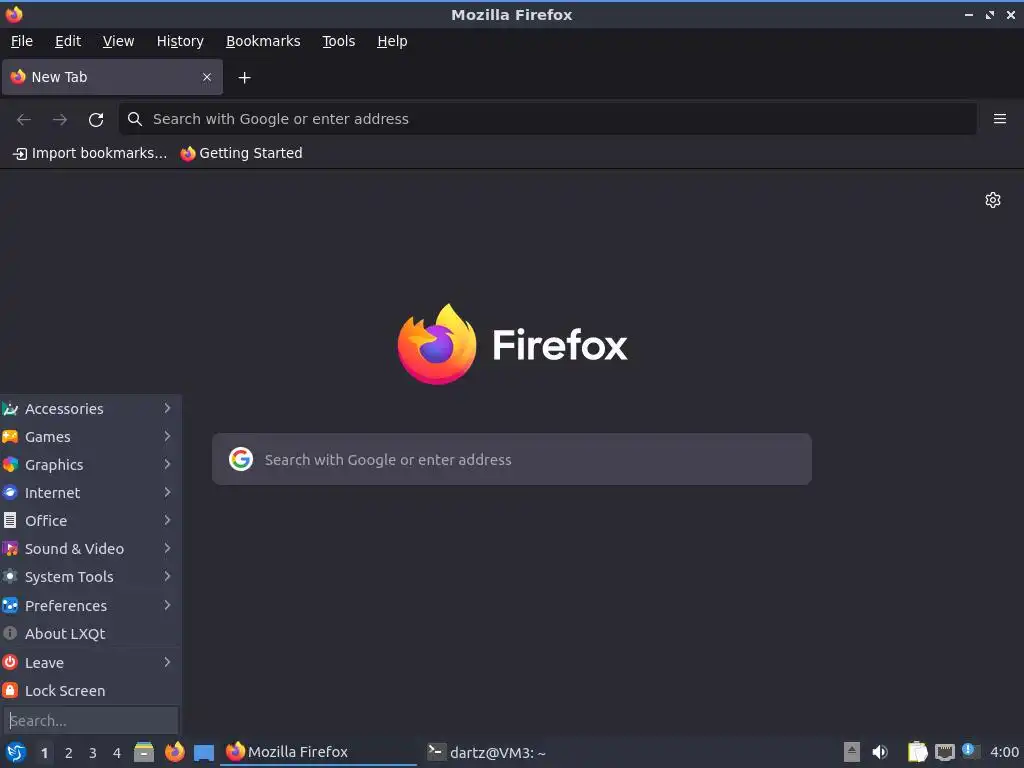Viewport: 1024px width, 768px height.
Task: Launch Firefox from panel quick launch
Action: (x=174, y=752)
